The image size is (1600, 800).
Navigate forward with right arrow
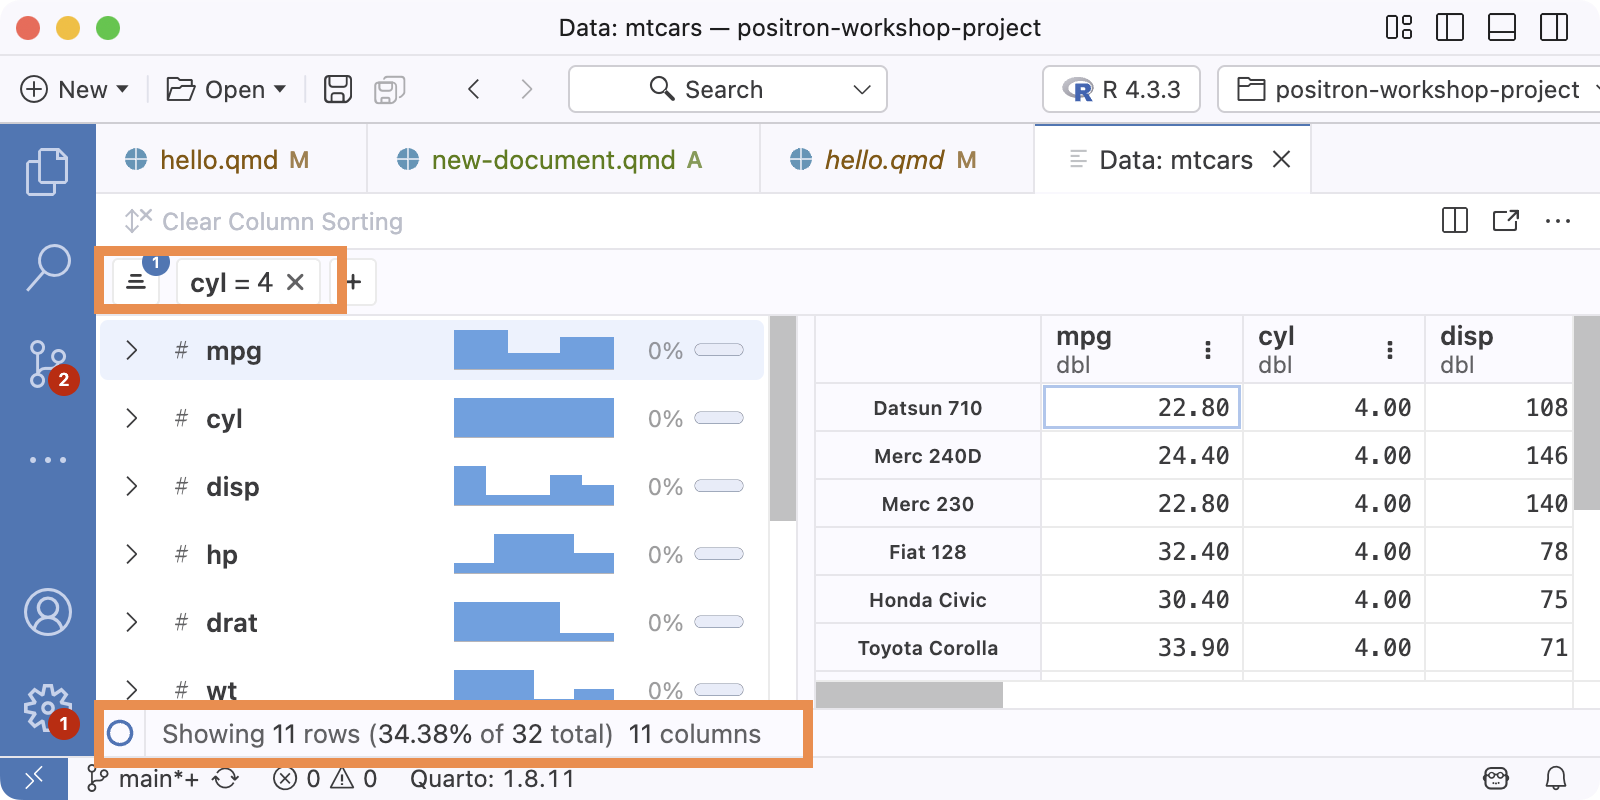(527, 89)
